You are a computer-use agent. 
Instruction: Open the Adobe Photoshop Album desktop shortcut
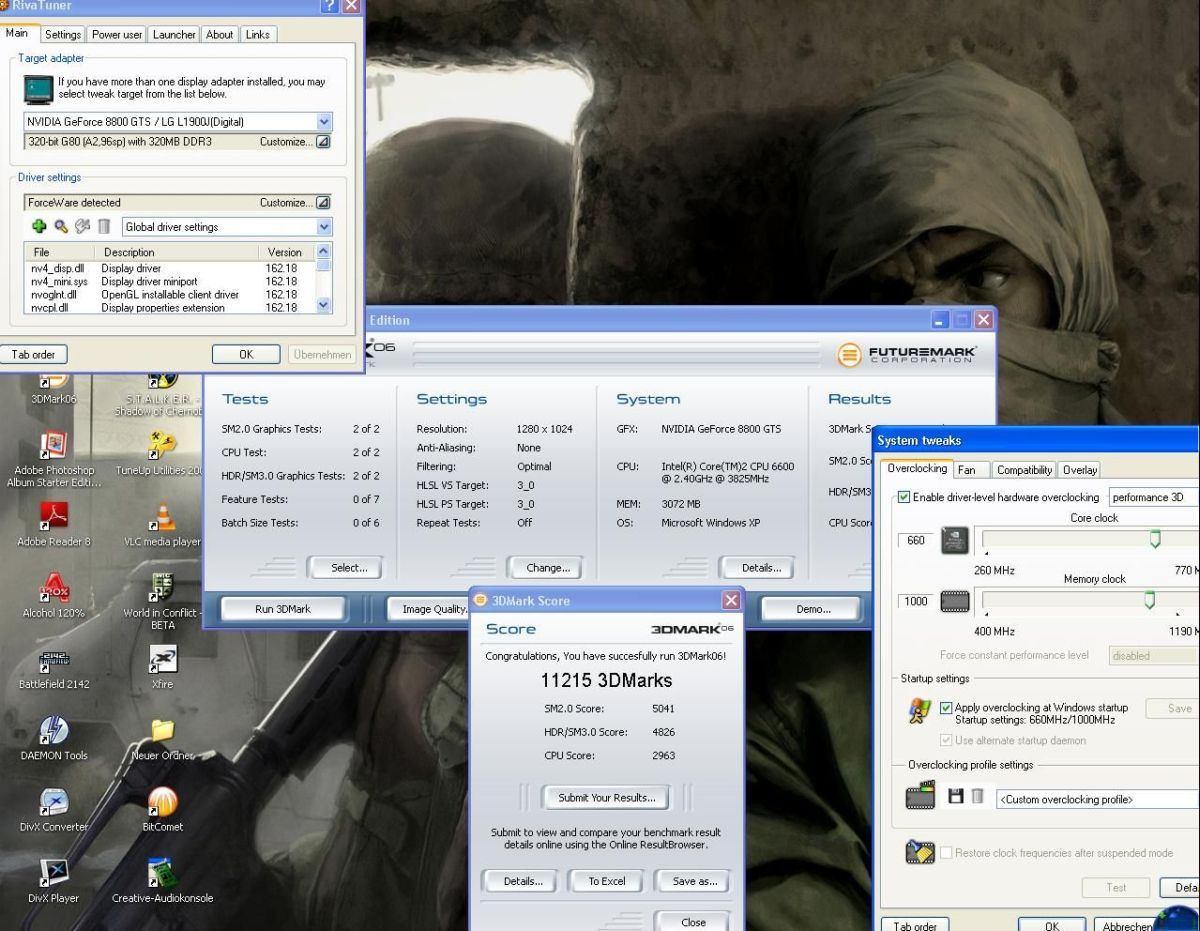pyautogui.click(x=55, y=444)
